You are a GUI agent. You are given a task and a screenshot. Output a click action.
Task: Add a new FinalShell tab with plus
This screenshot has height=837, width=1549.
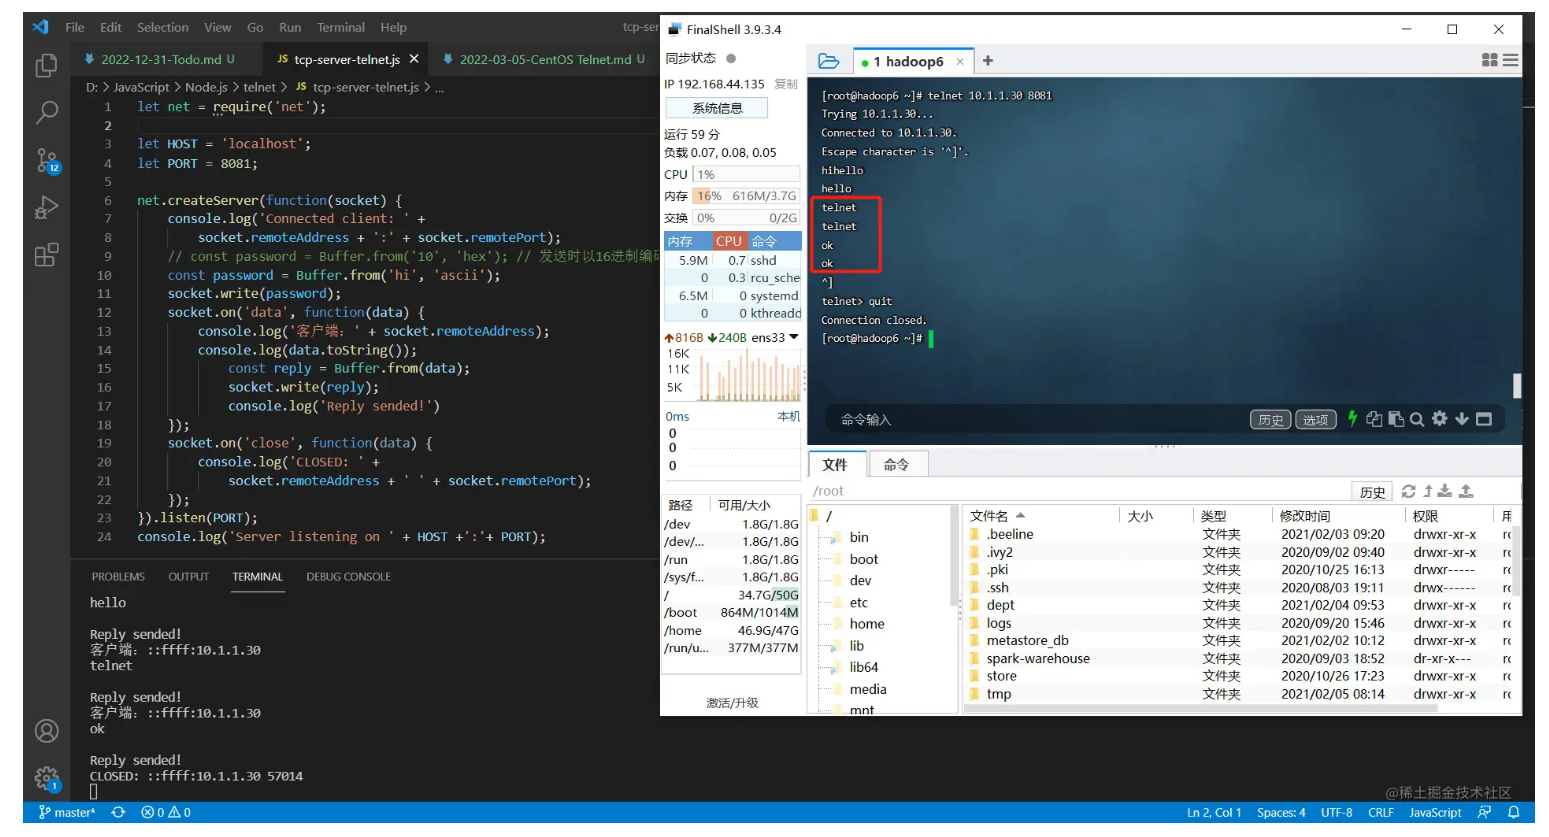pos(988,61)
